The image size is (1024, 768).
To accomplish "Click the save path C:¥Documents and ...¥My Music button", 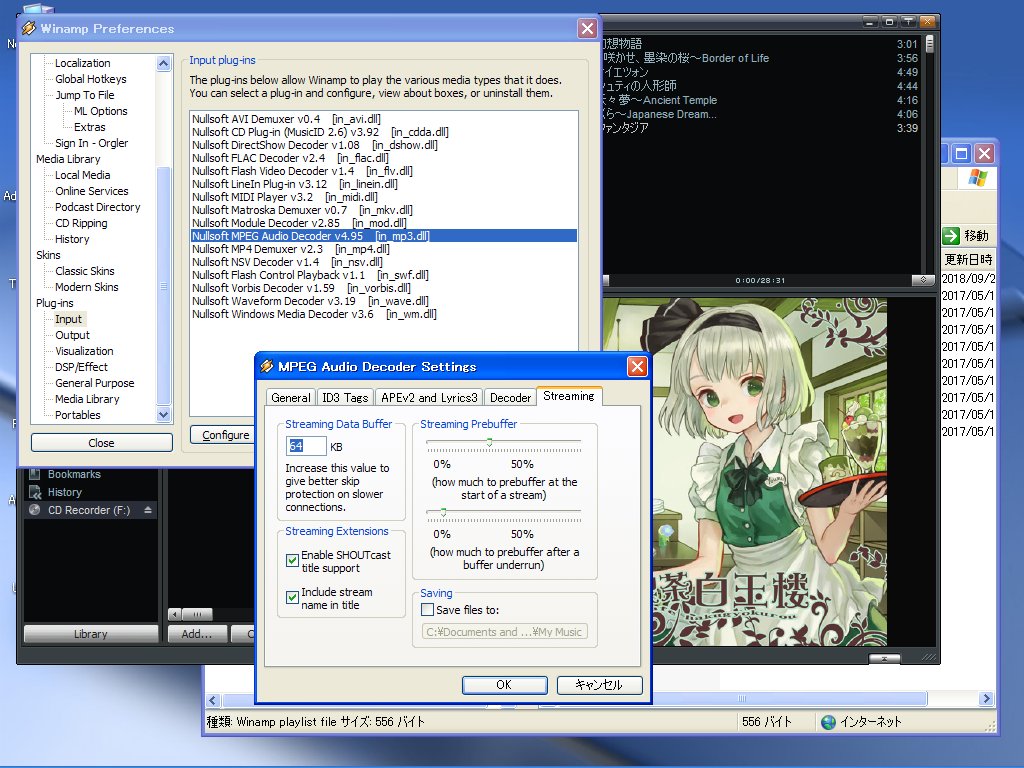I will coord(504,632).
